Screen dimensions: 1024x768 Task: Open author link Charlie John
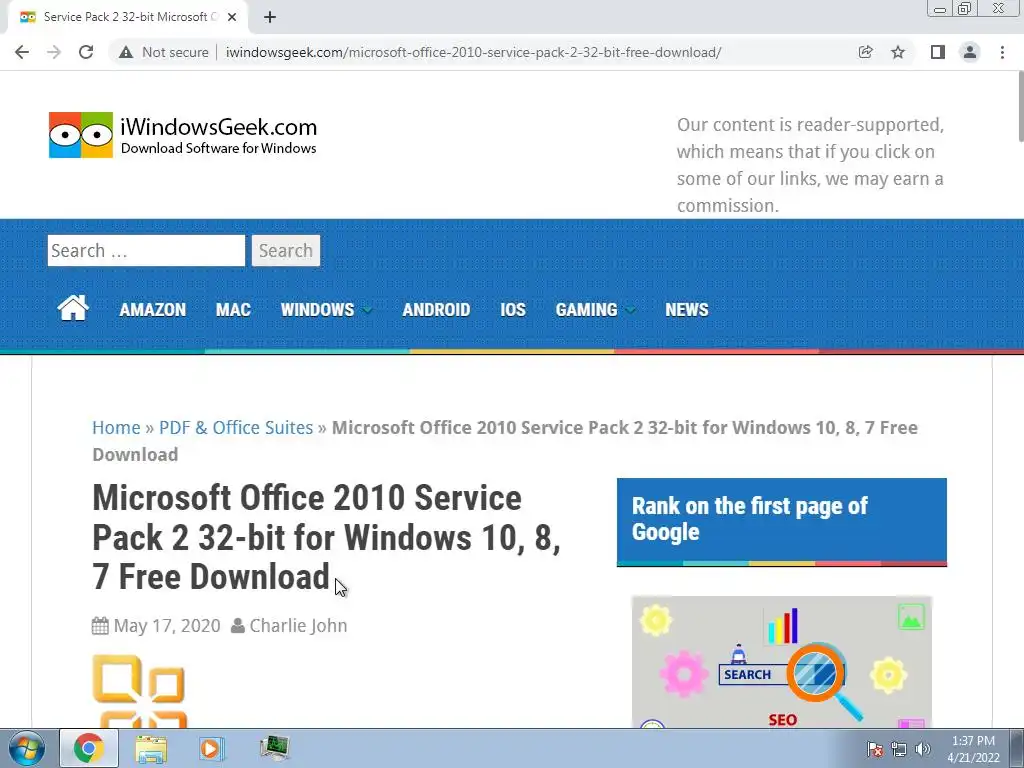click(x=298, y=626)
